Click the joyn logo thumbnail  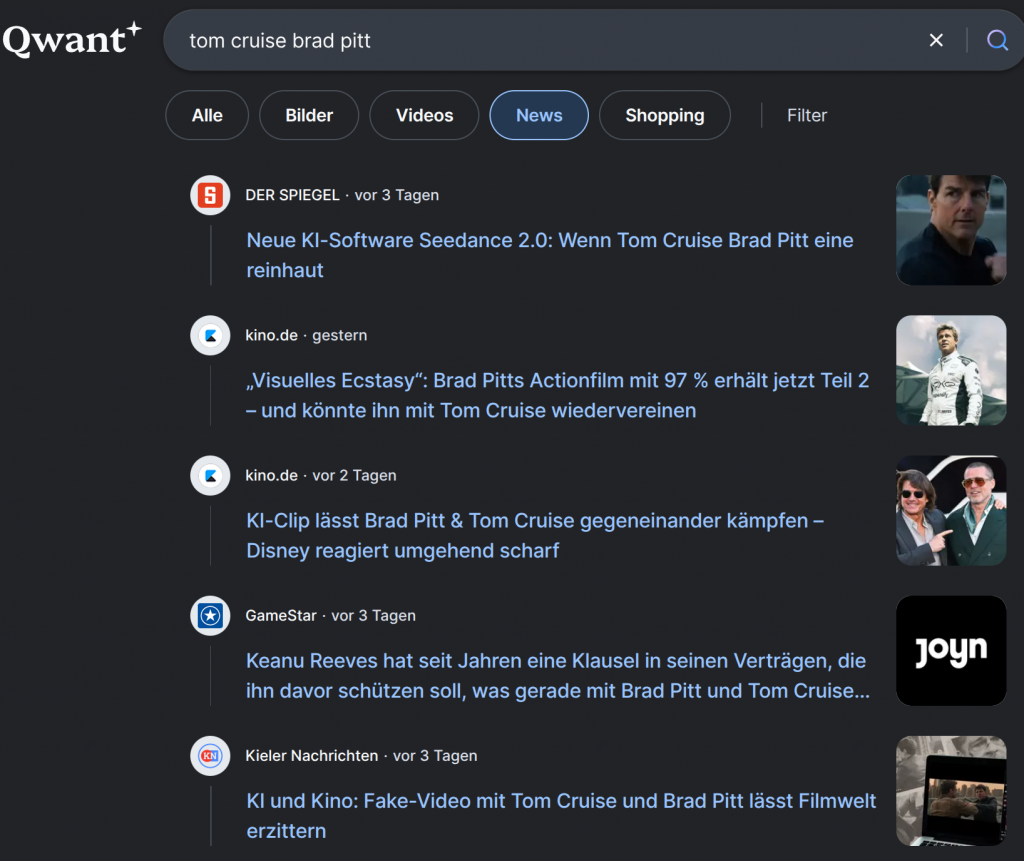click(x=950, y=651)
